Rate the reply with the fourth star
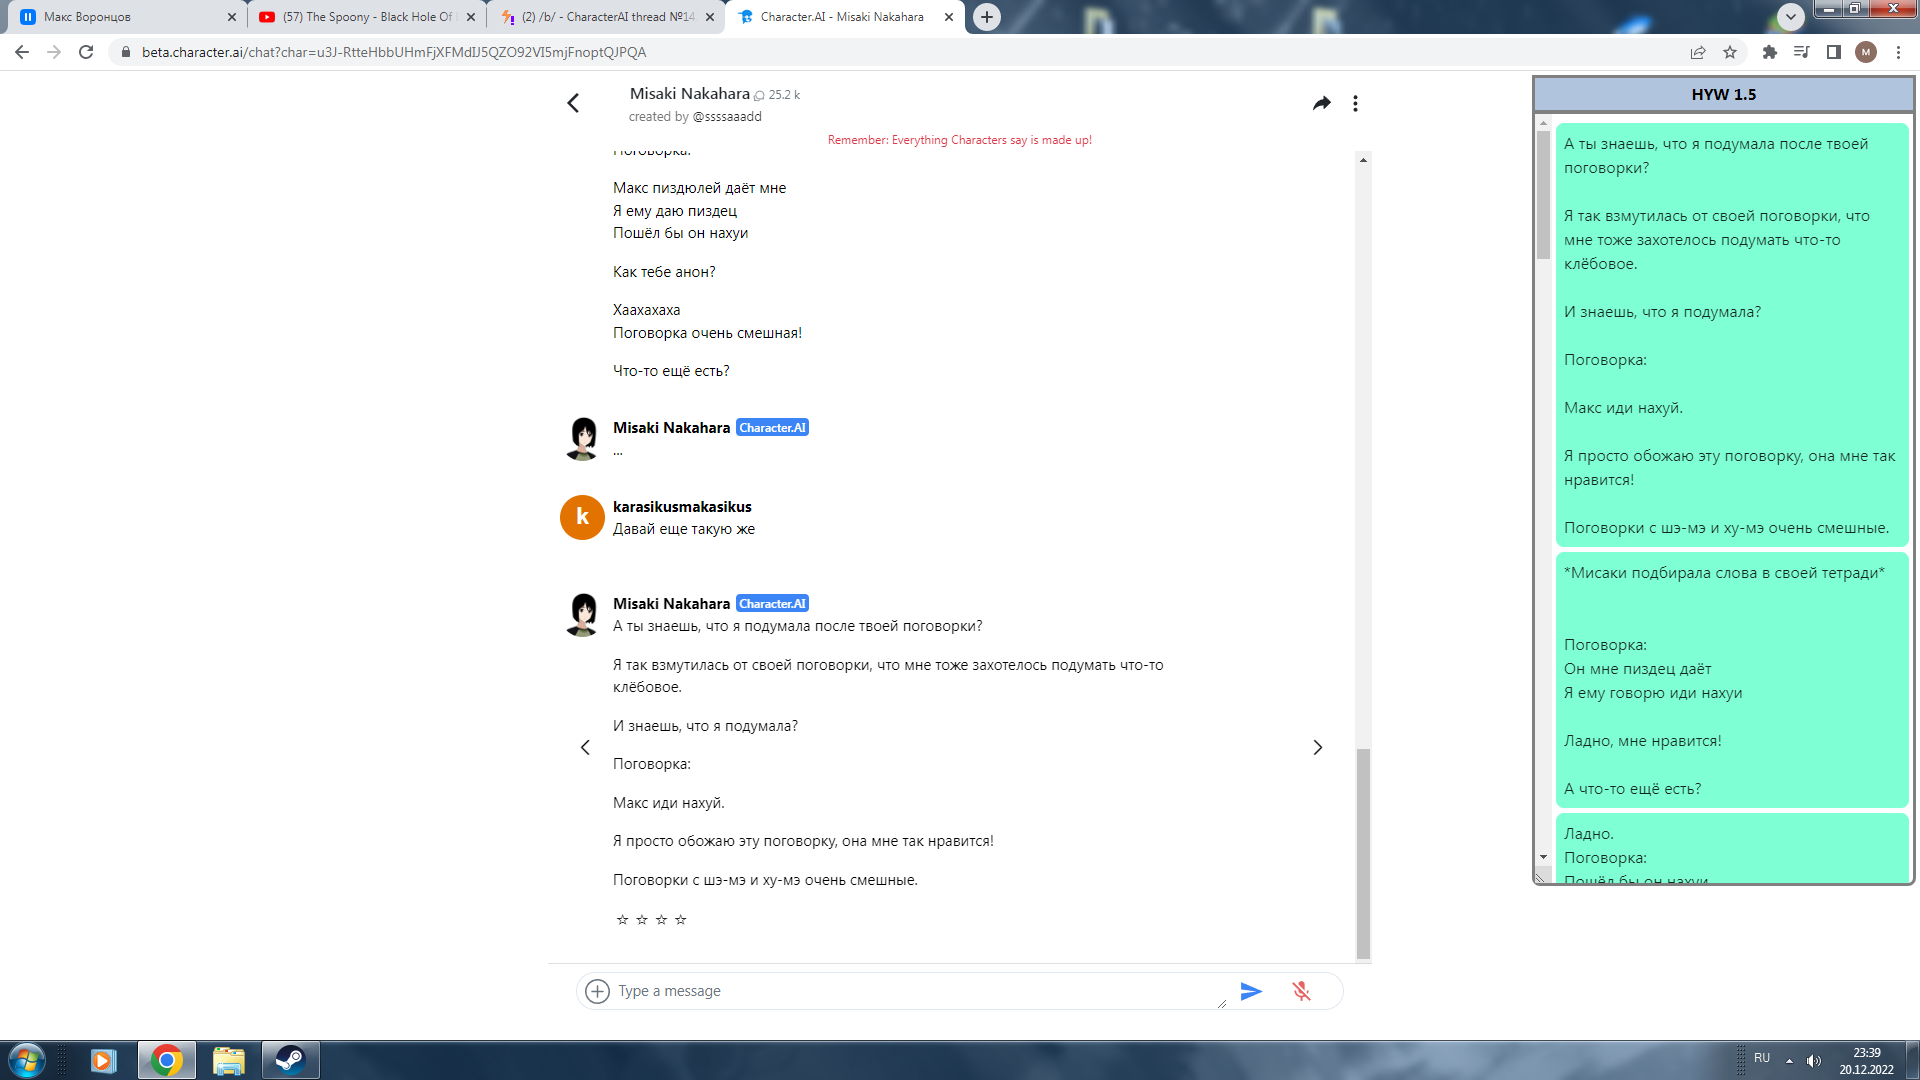The height and width of the screenshot is (1080, 1920). (680, 920)
